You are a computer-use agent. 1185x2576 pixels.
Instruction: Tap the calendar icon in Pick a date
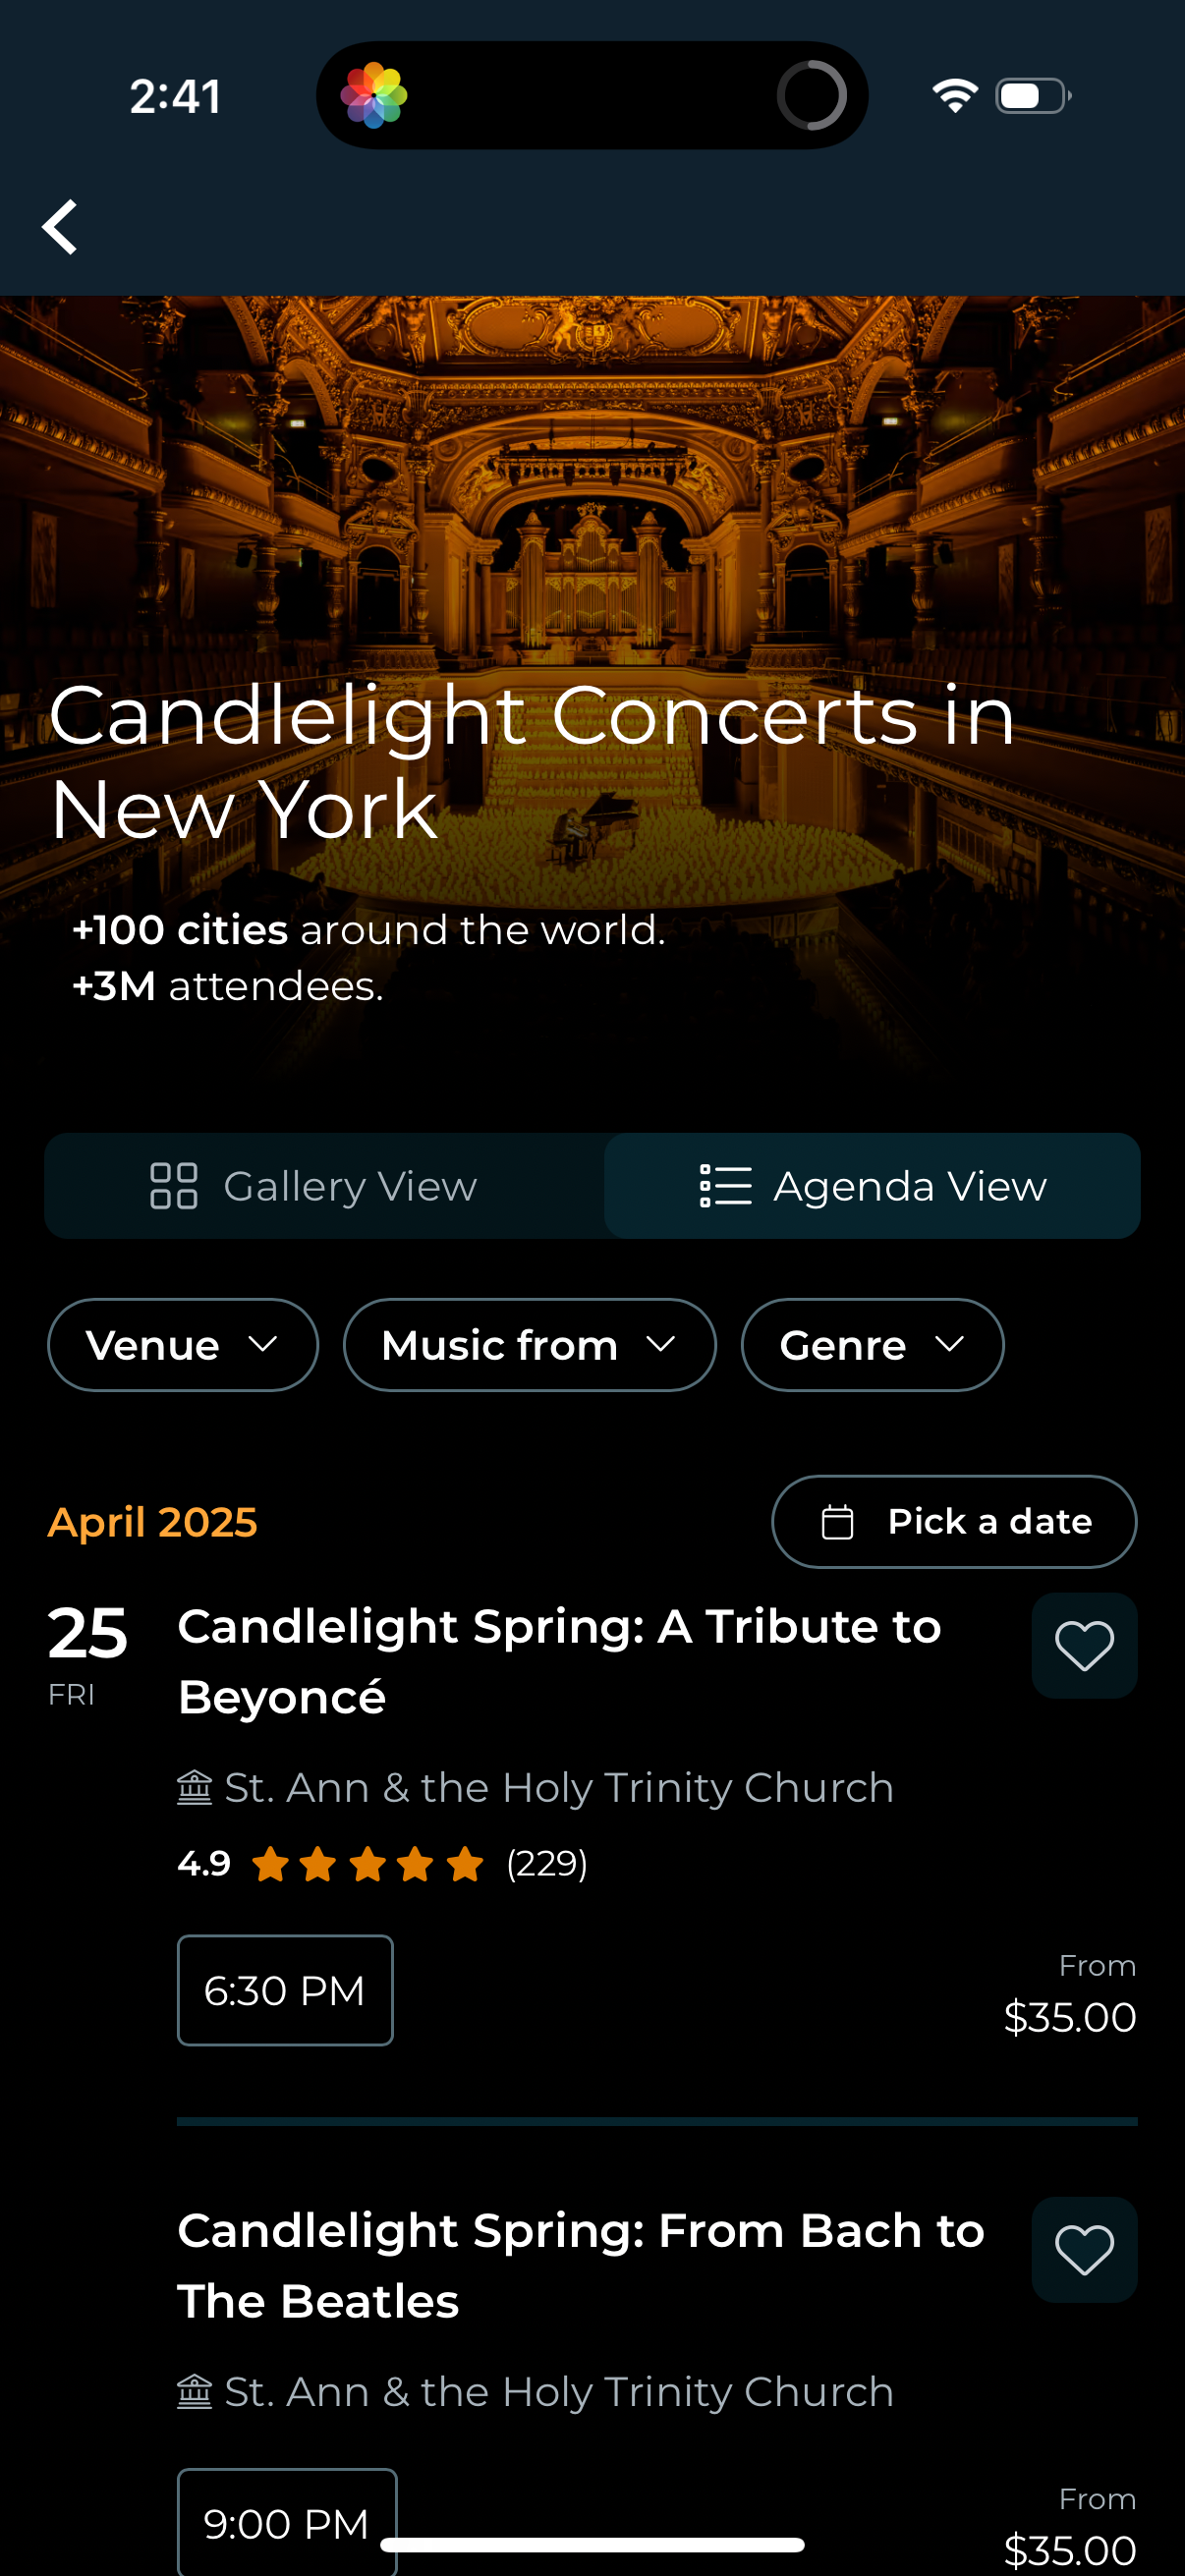tap(837, 1522)
